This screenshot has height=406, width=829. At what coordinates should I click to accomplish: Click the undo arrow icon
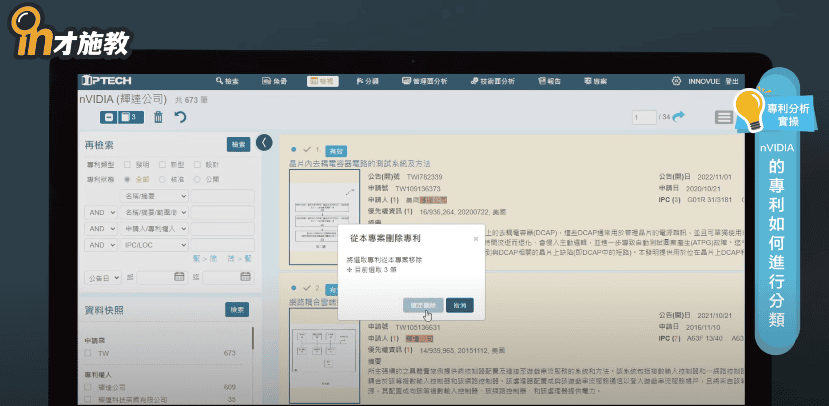coord(181,117)
